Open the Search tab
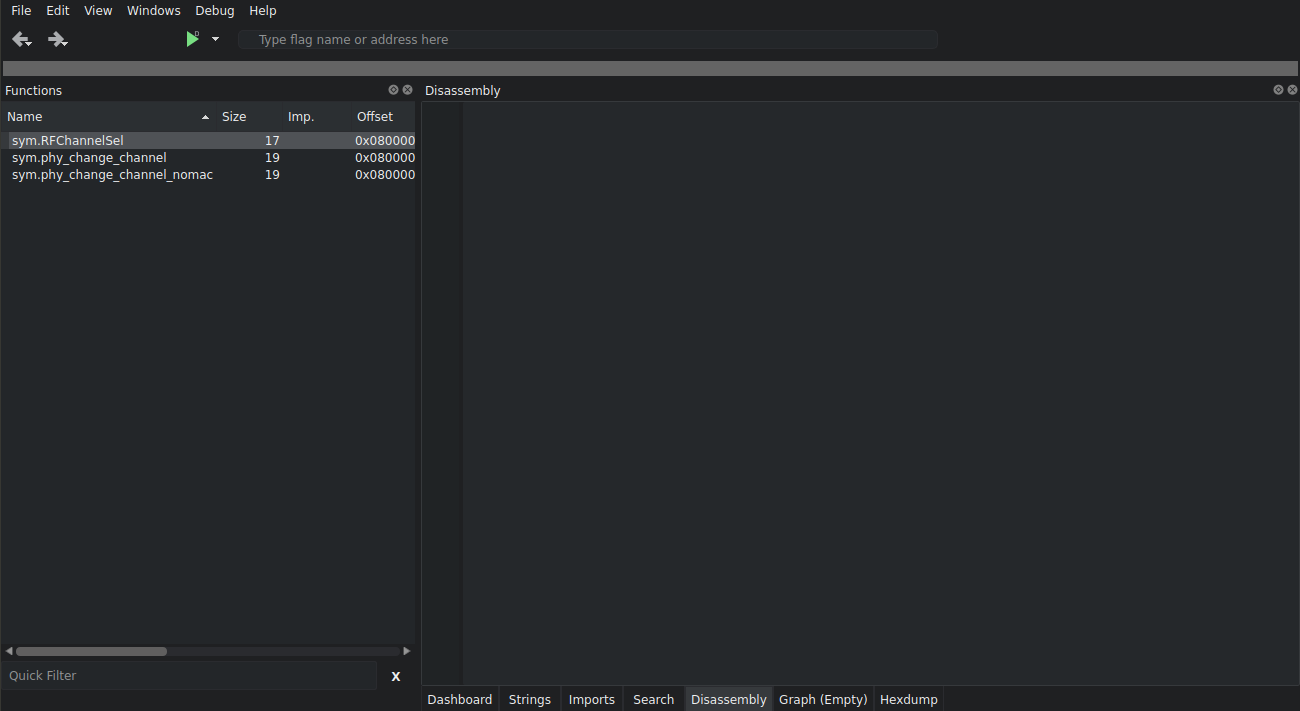The image size is (1300, 711). tap(652, 698)
